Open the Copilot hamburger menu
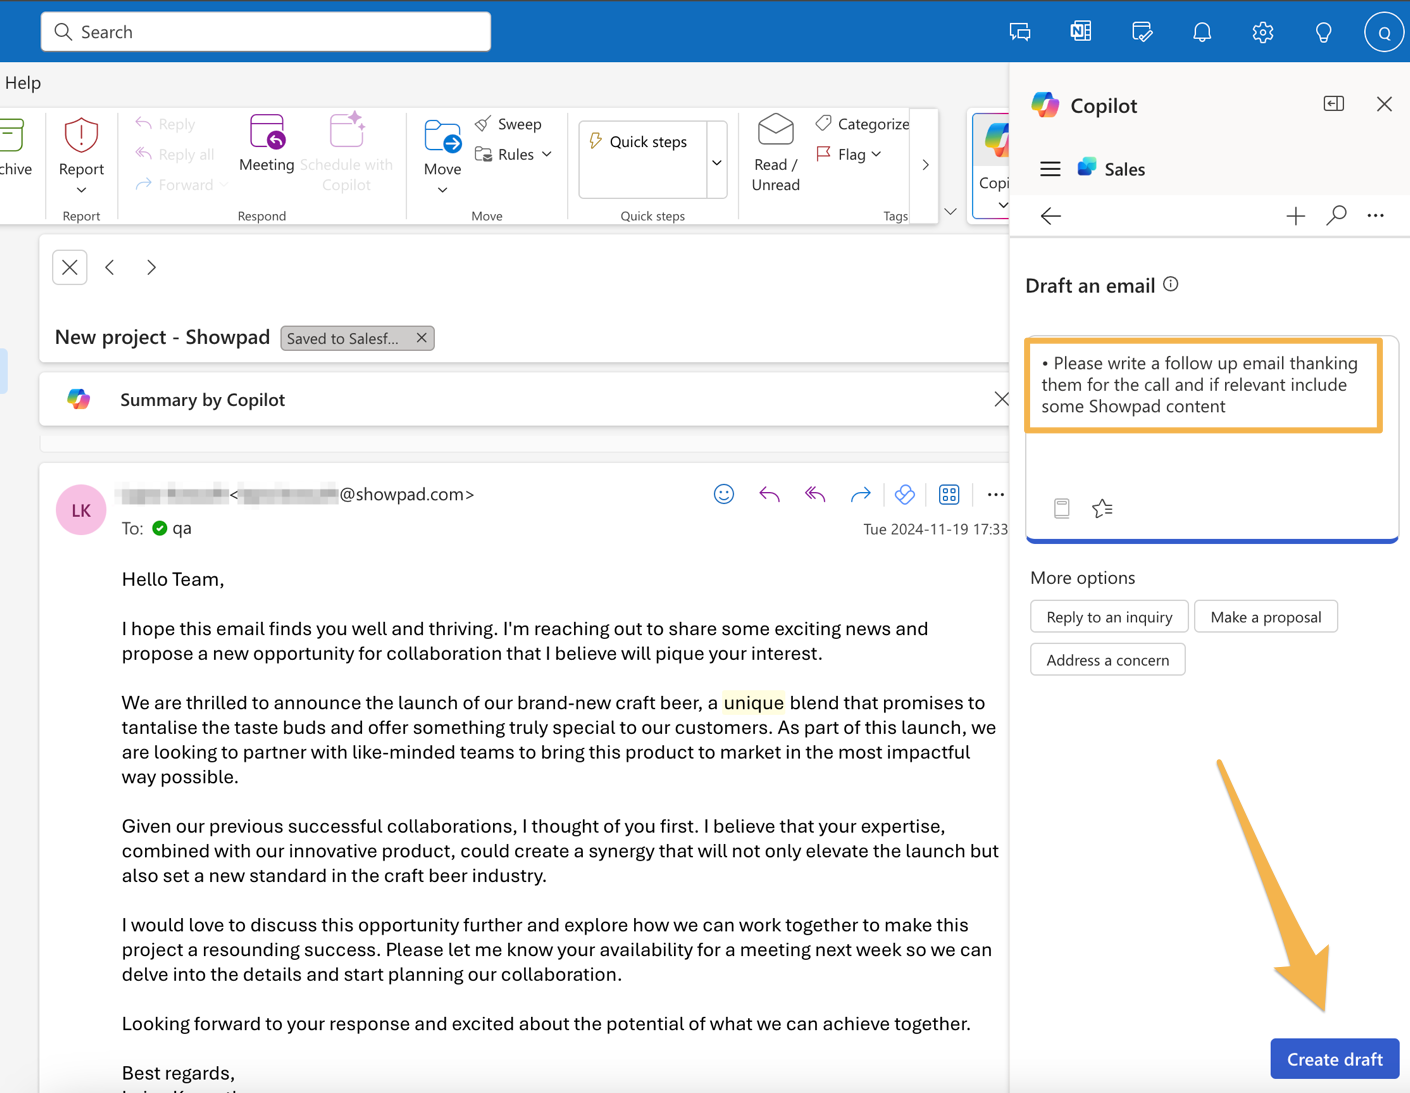This screenshot has width=1410, height=1093. pyautogui.click(x=1050, y=169)
